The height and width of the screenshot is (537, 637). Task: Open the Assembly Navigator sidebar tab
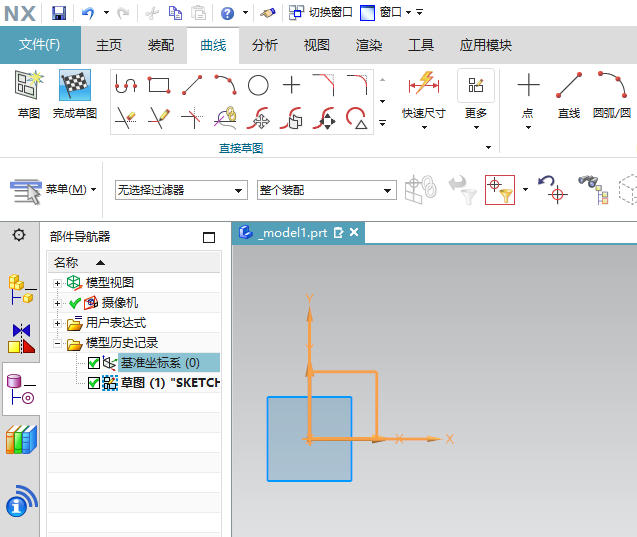coord(22,289)
